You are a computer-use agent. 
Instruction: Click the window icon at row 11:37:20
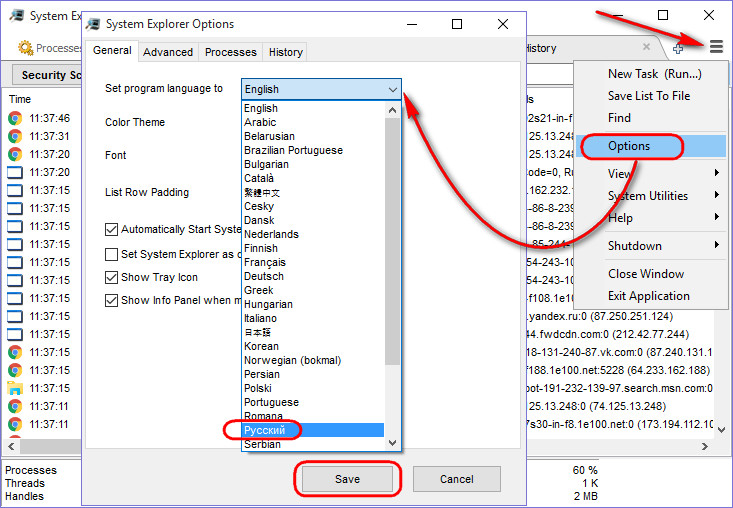15,172
